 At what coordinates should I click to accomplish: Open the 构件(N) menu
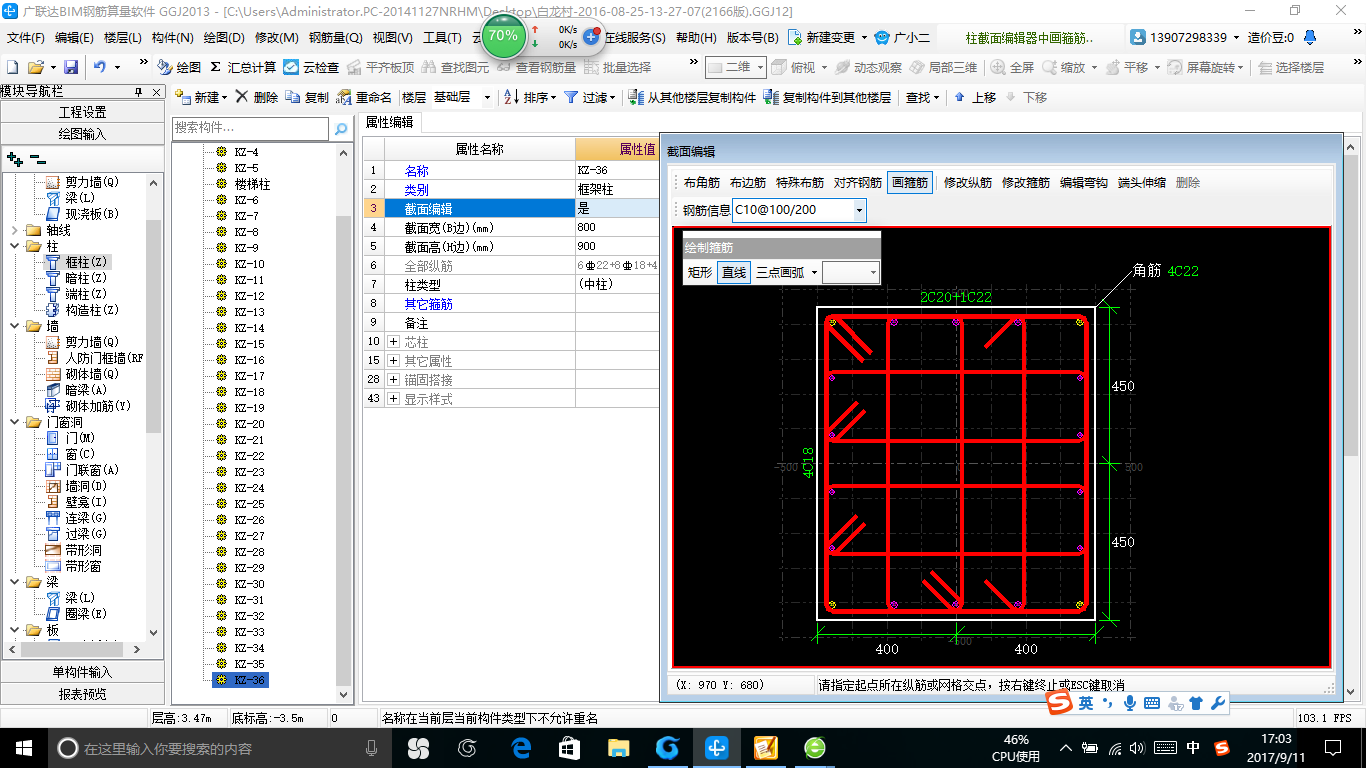tap(172, 38)
